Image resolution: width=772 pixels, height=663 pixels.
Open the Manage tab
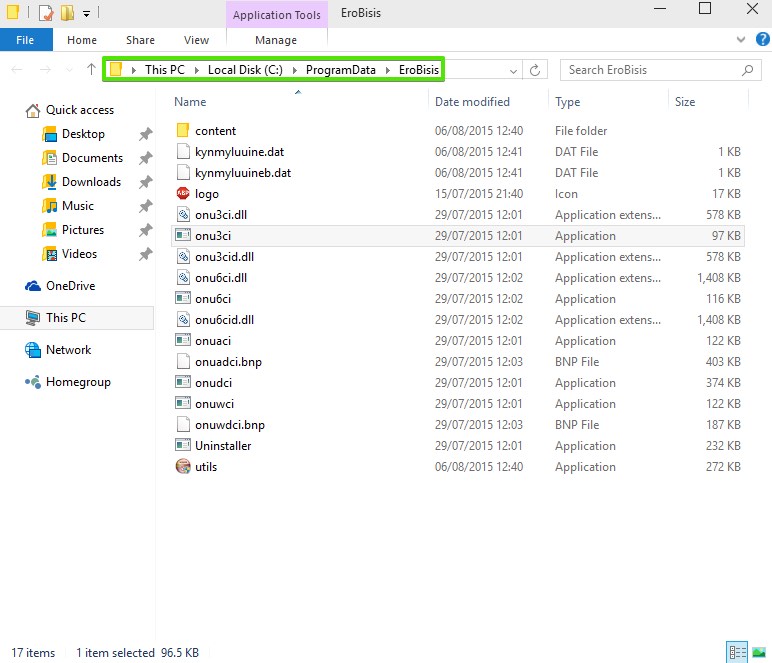pyautogui.click(x=276, y=40)
